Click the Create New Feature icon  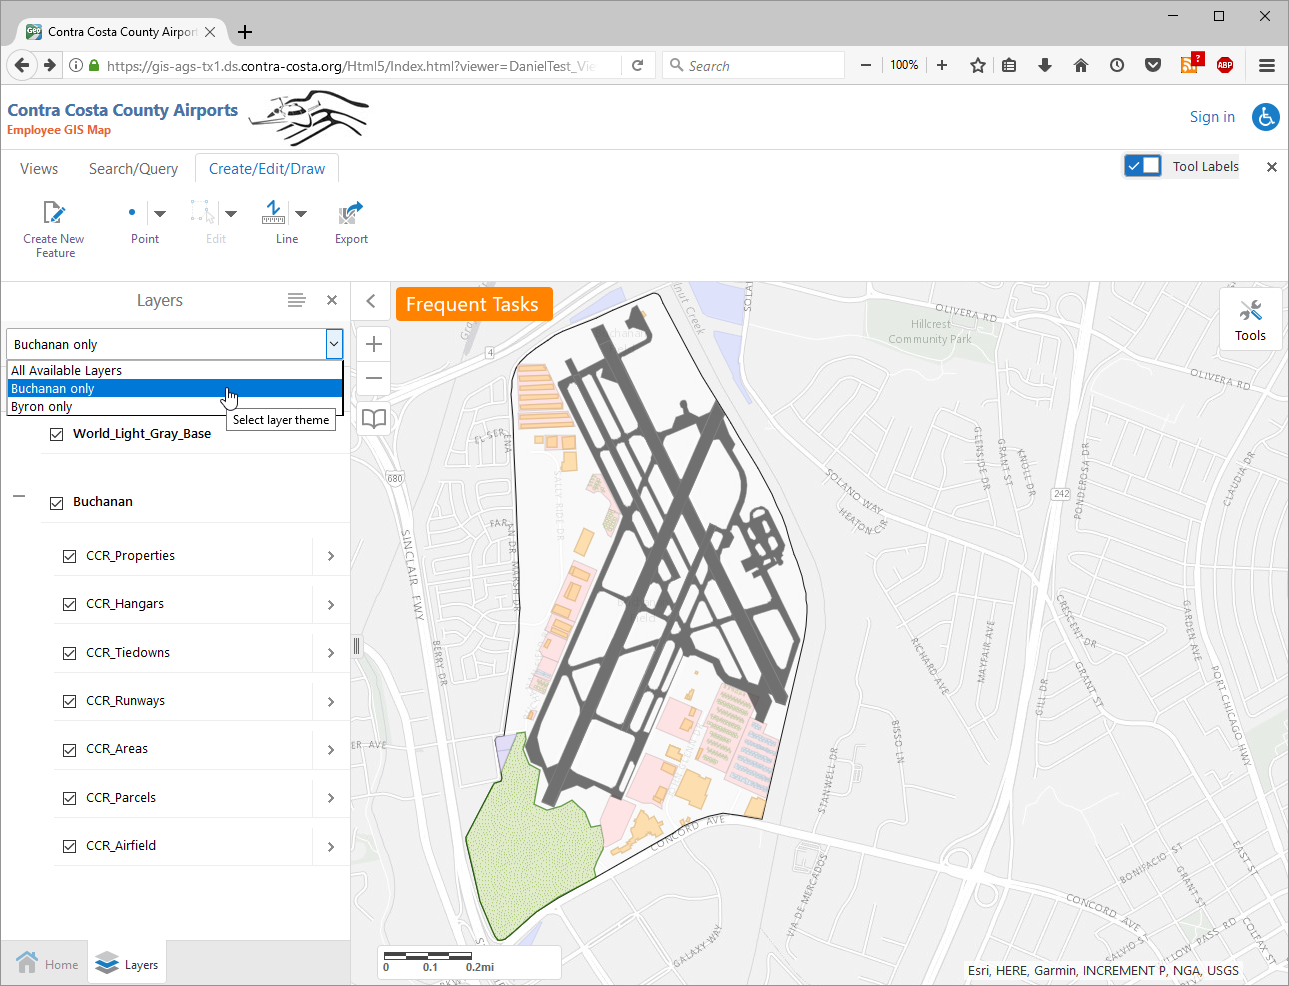(x=54, y=213)
